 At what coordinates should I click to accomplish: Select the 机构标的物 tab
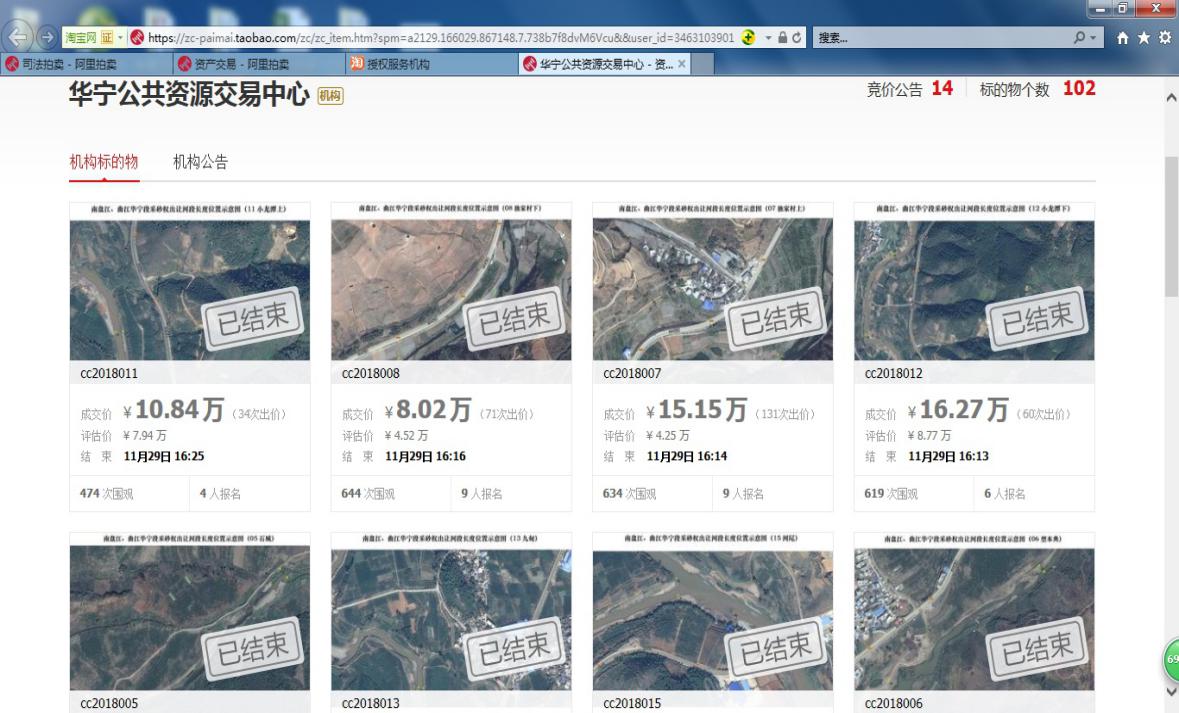pos(104,162)
